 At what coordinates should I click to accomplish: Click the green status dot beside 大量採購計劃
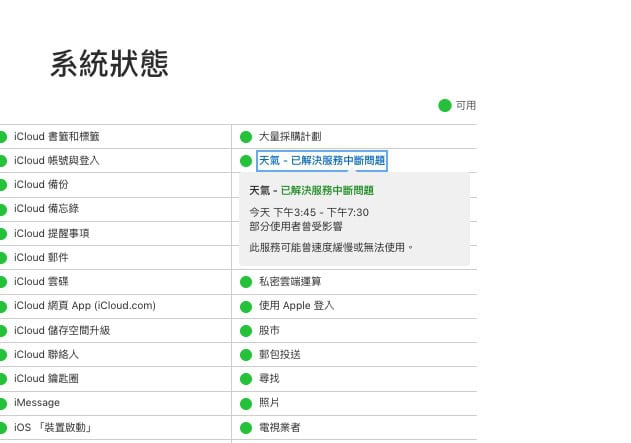246,137
